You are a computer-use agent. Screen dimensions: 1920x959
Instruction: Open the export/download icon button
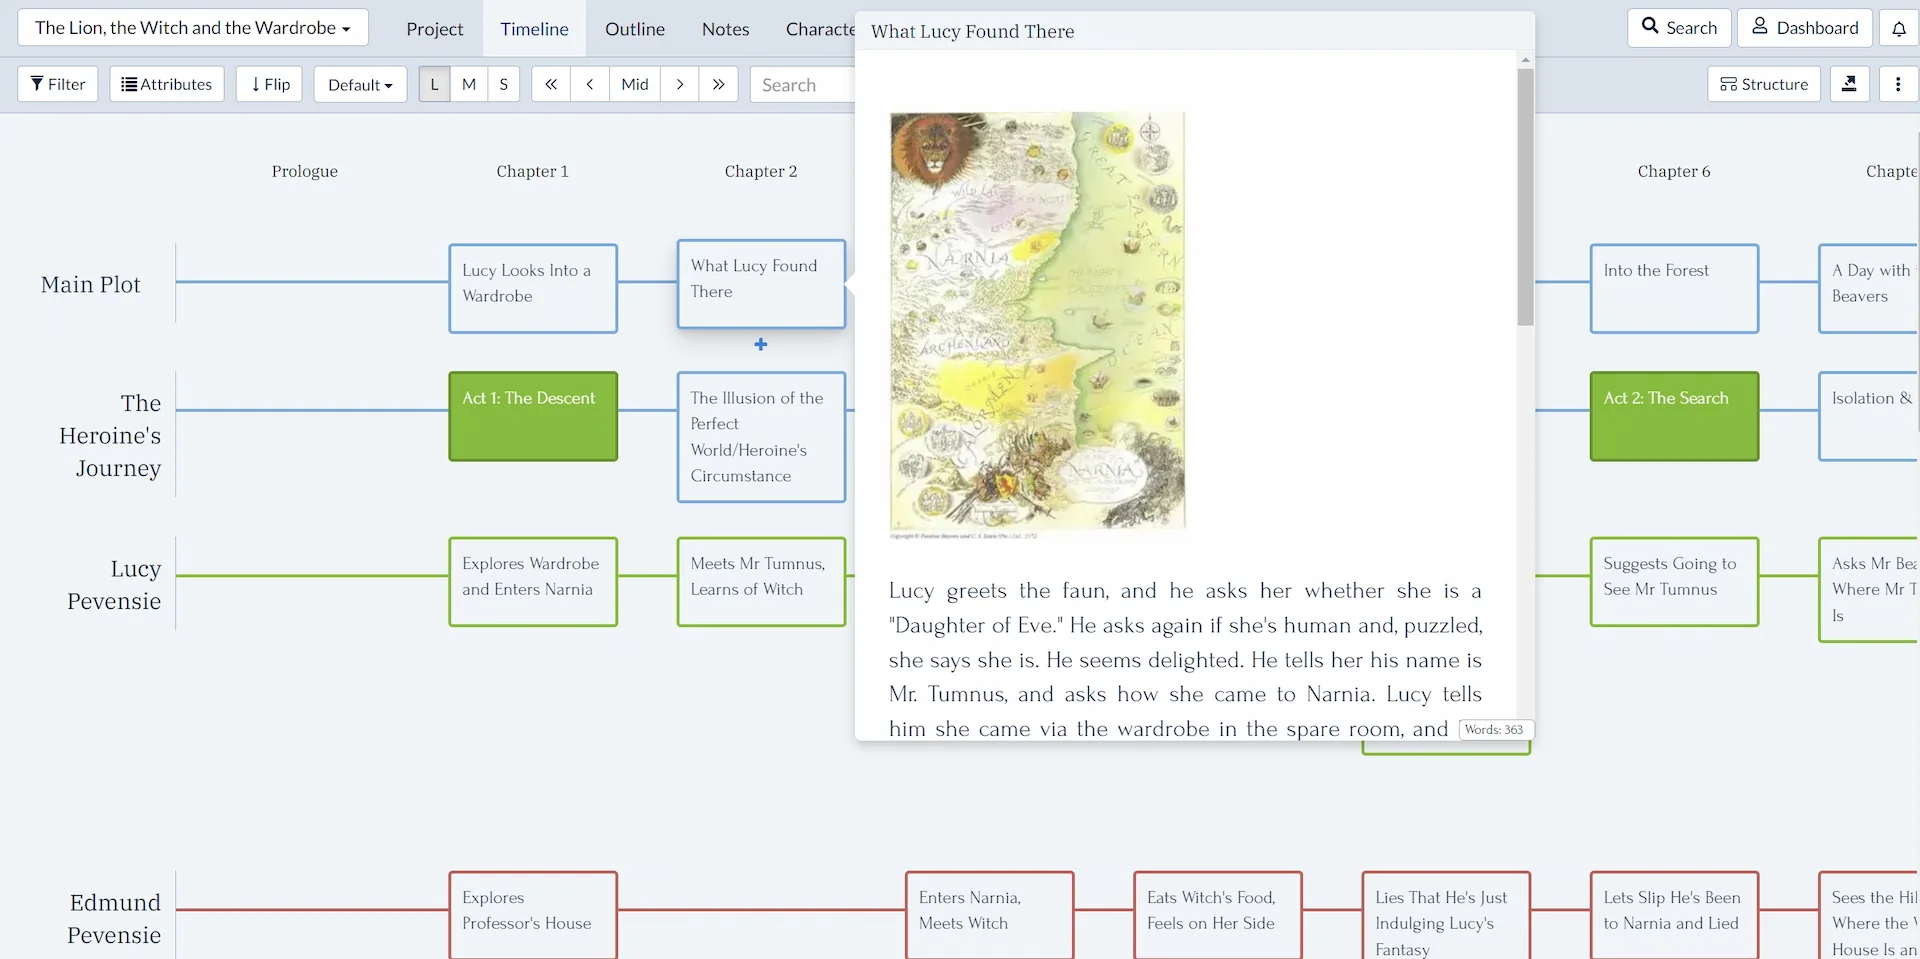click(x=1849, y=84)
